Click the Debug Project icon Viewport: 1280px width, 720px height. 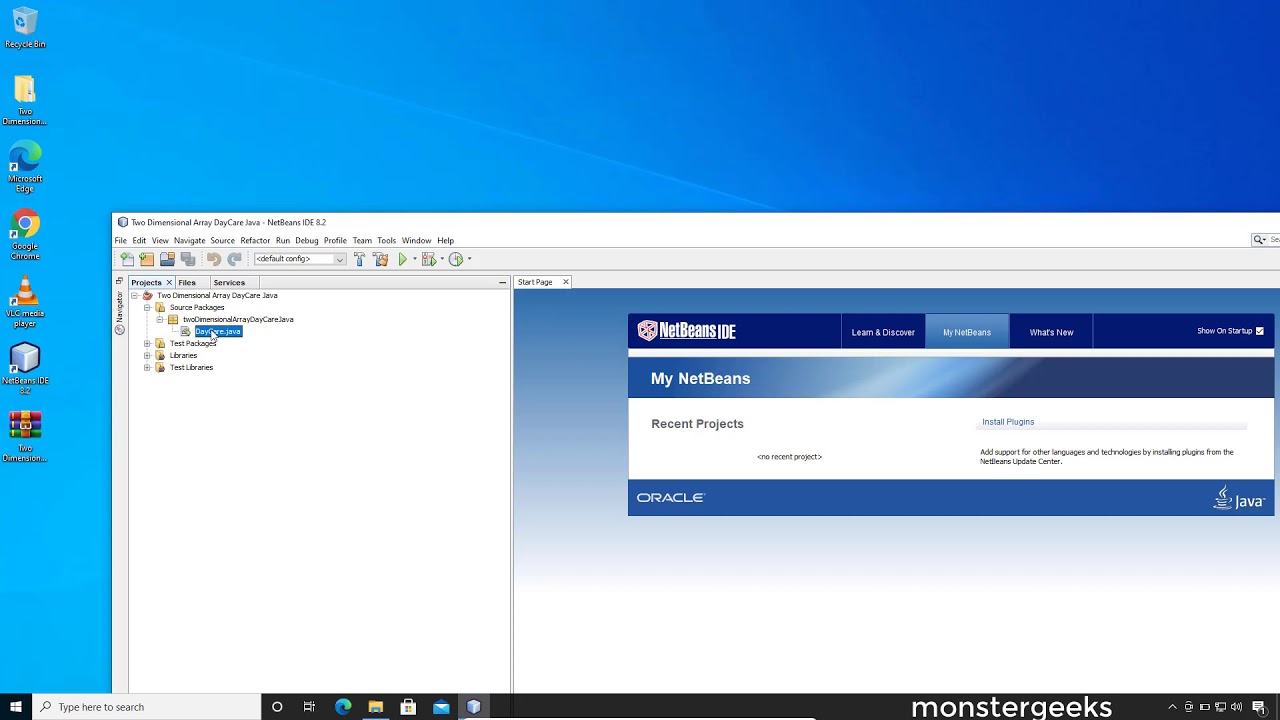point(429,259)
